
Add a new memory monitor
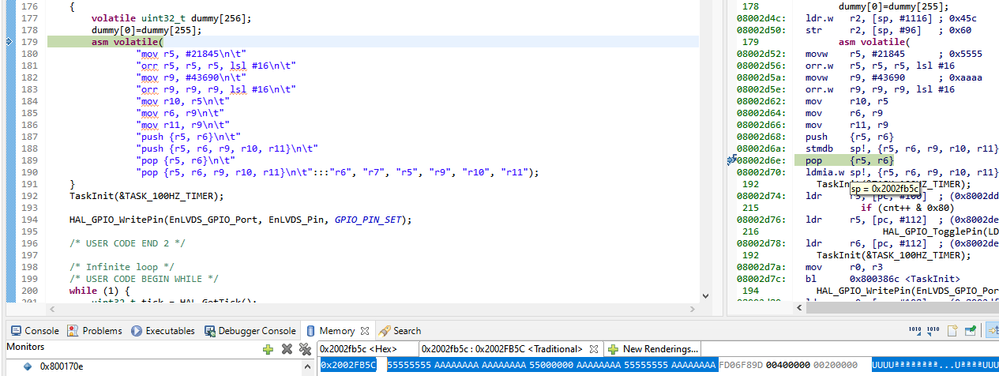click(268, 349)
